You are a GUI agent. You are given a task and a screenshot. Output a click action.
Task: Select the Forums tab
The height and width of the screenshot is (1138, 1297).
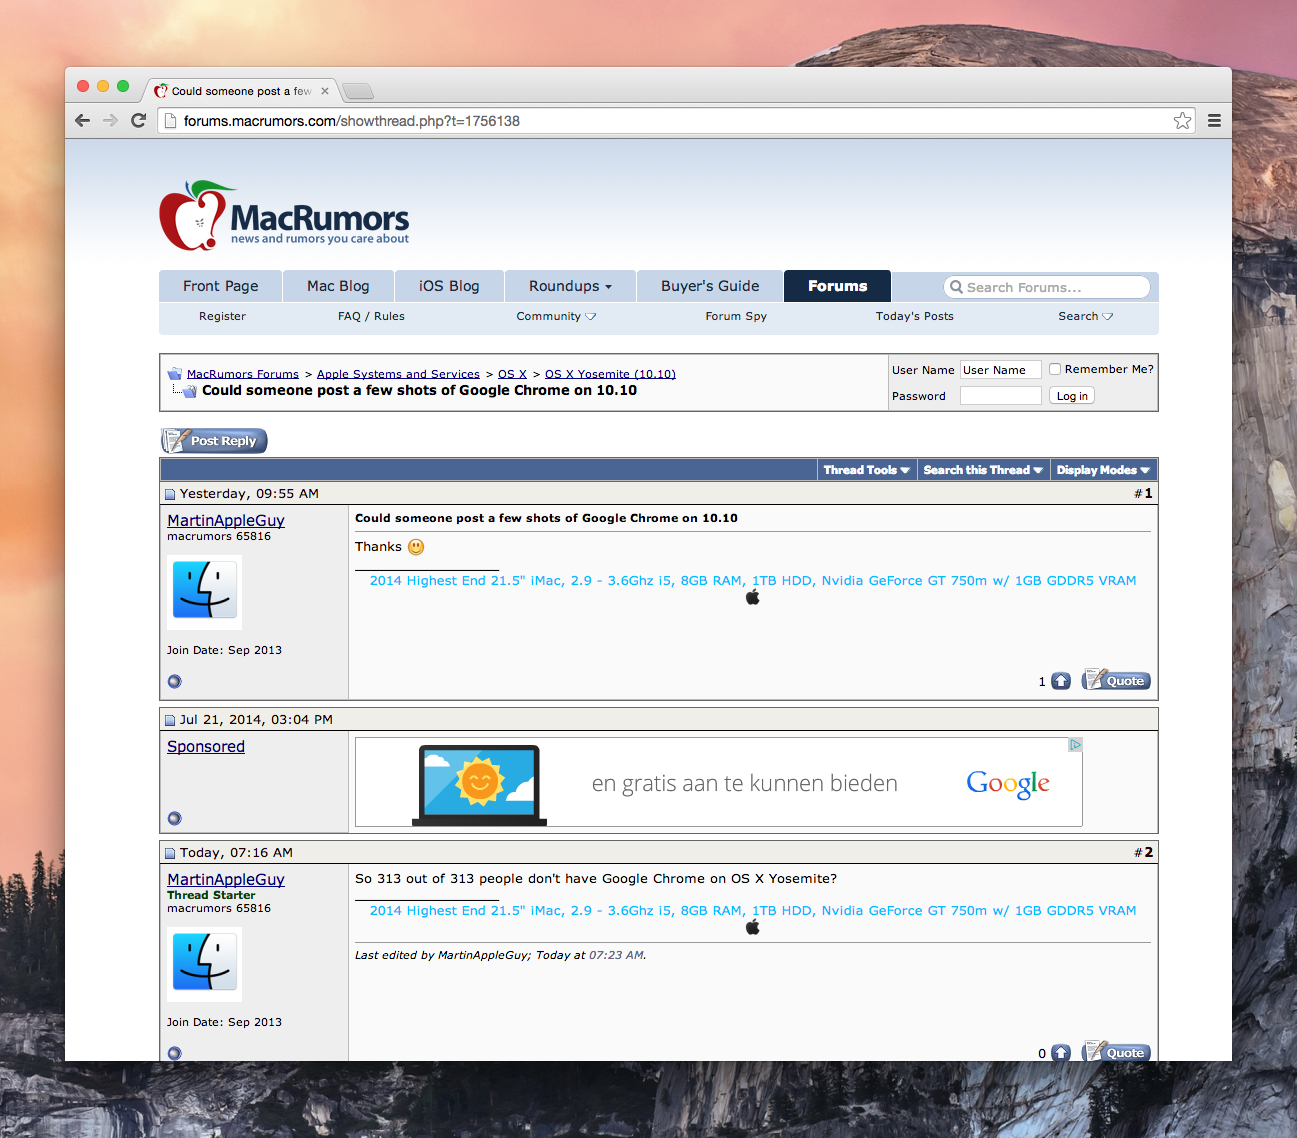(x=838, y=286)
